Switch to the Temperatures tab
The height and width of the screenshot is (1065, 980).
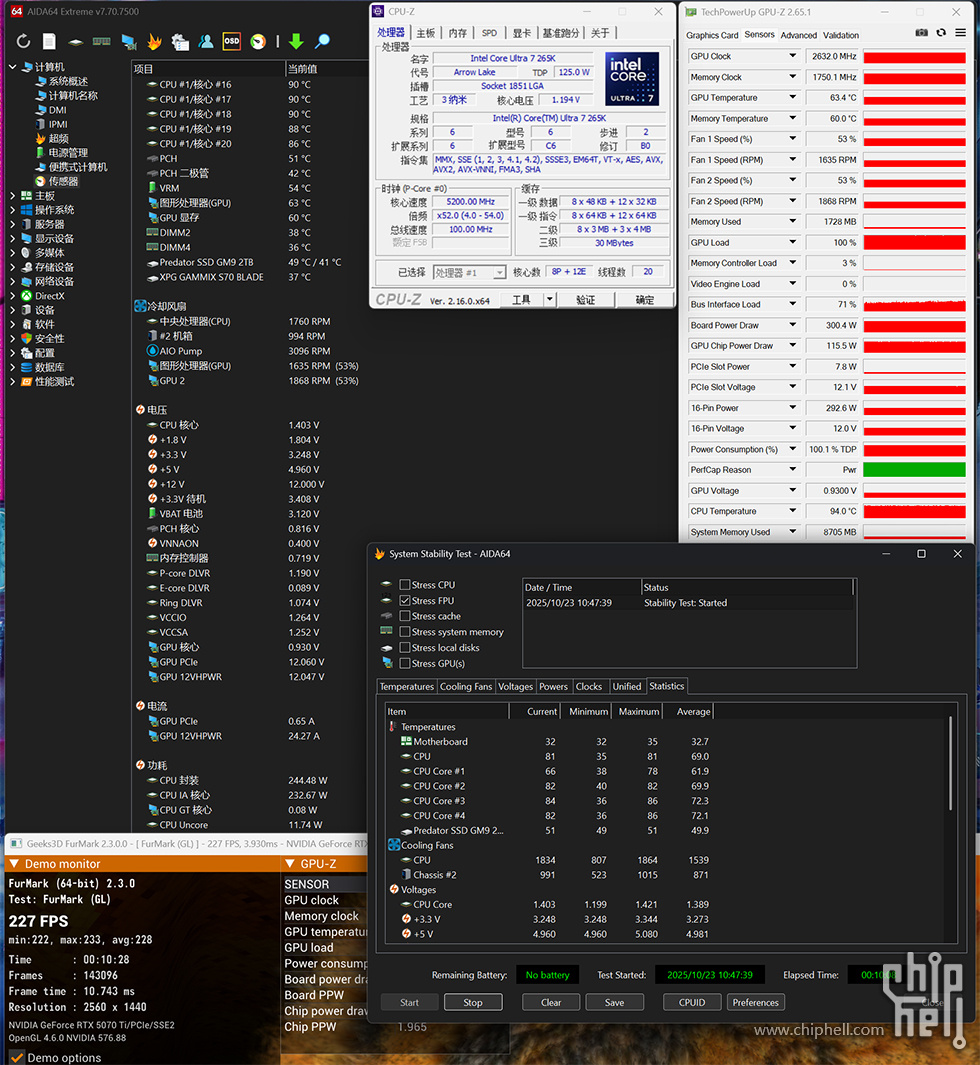pos(407,687)
